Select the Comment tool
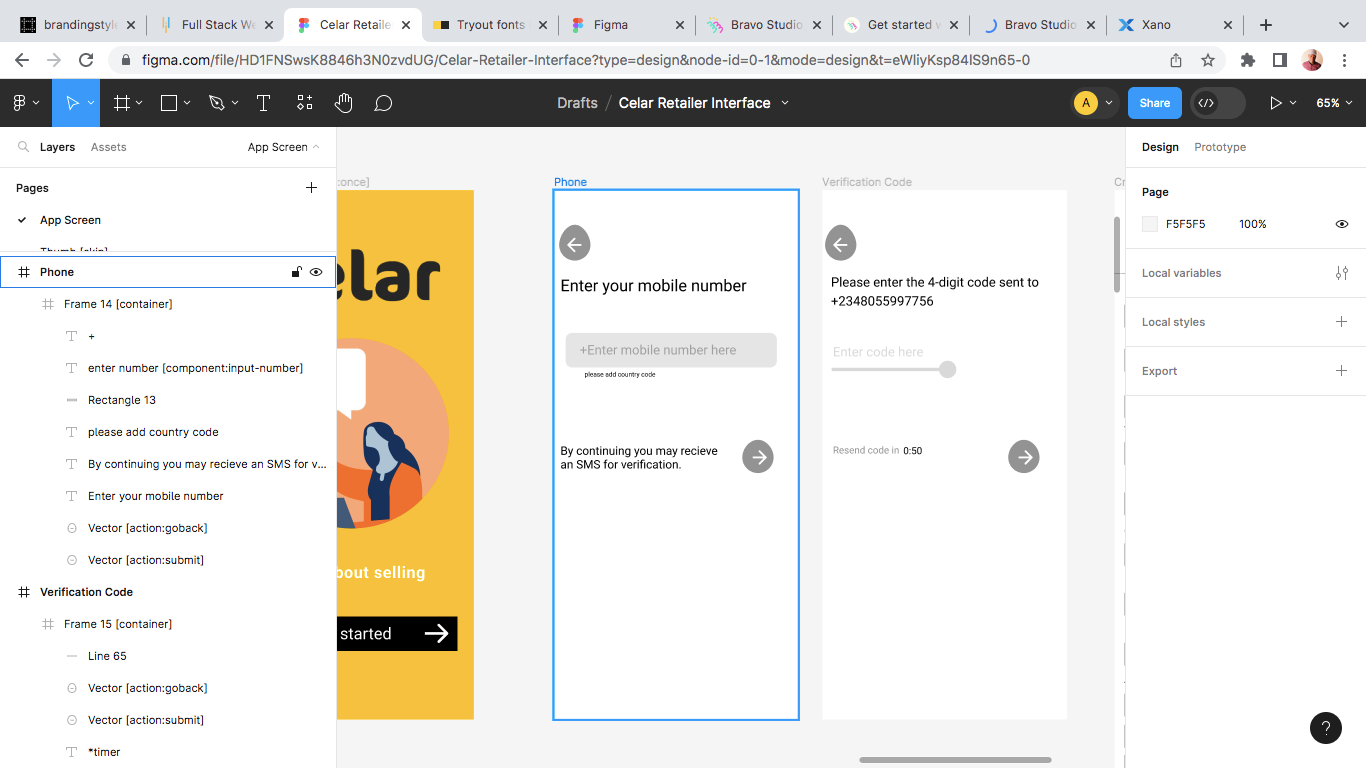 click(383, 103)
